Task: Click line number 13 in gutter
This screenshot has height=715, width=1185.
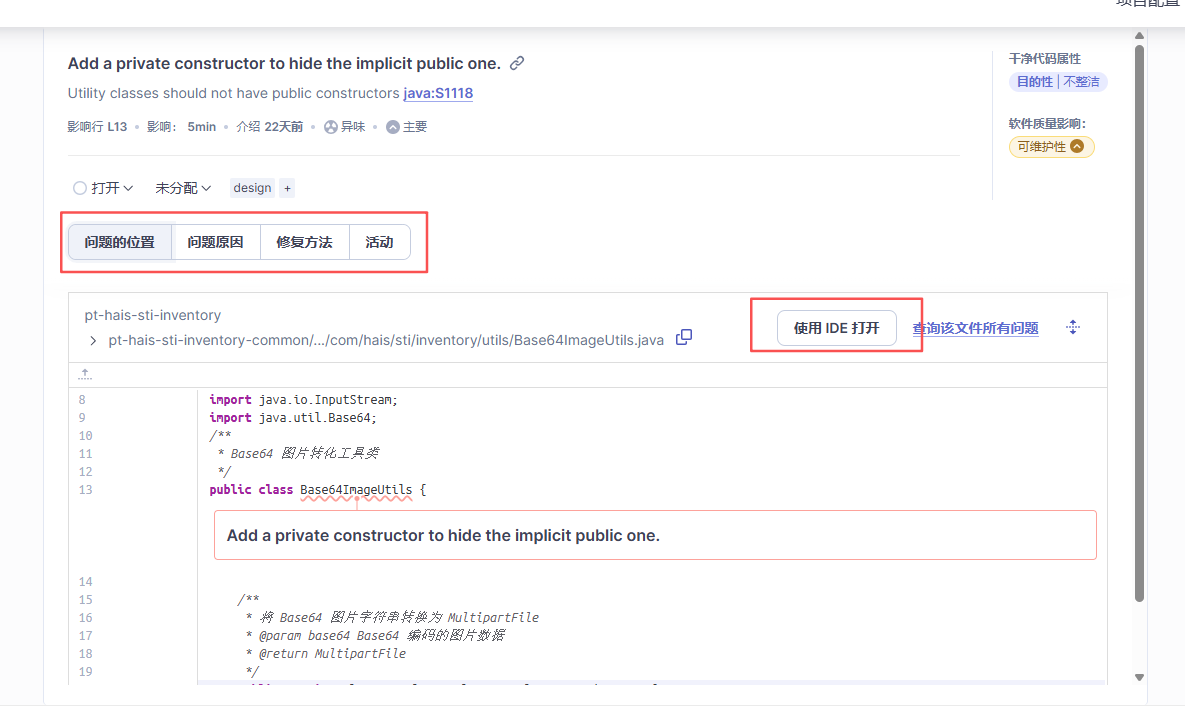Action: (x=85, y=490)
